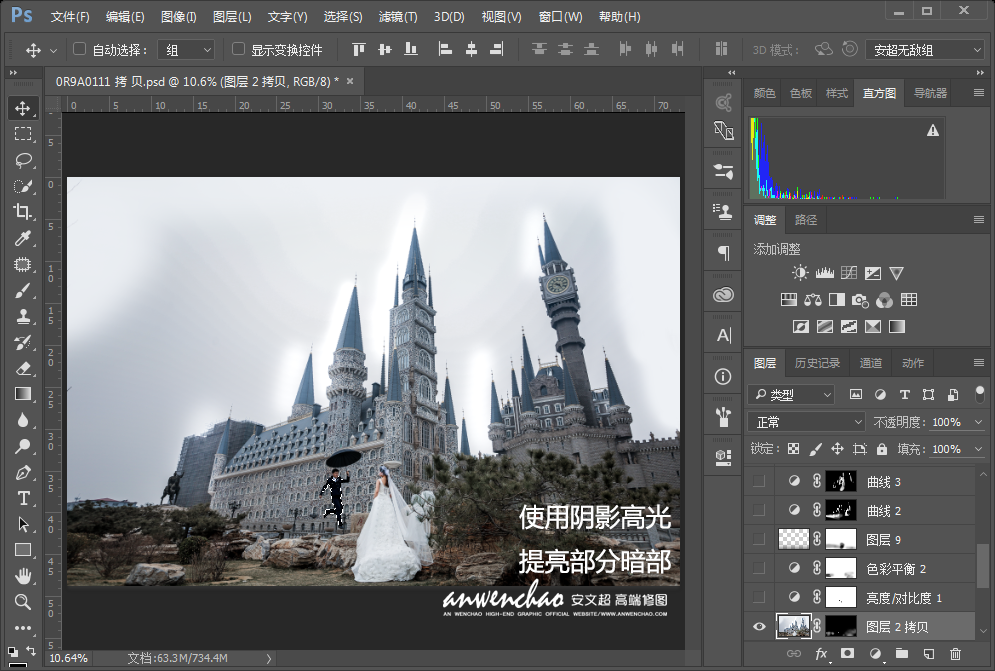Select the Horizontal Type tool
Viewport: 995px width, 671px height.
pos(23,498)
